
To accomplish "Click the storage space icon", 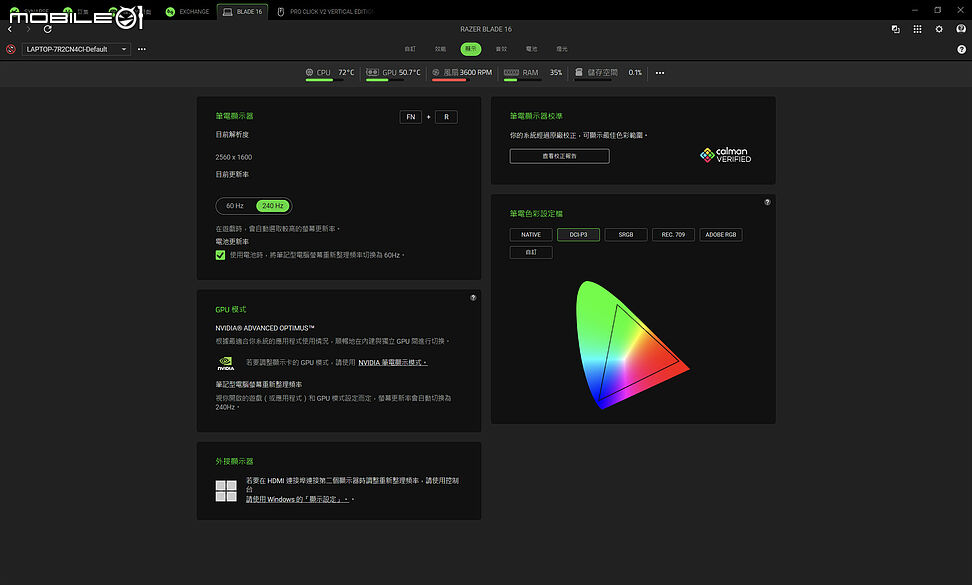I will click(x=578, y=73).
